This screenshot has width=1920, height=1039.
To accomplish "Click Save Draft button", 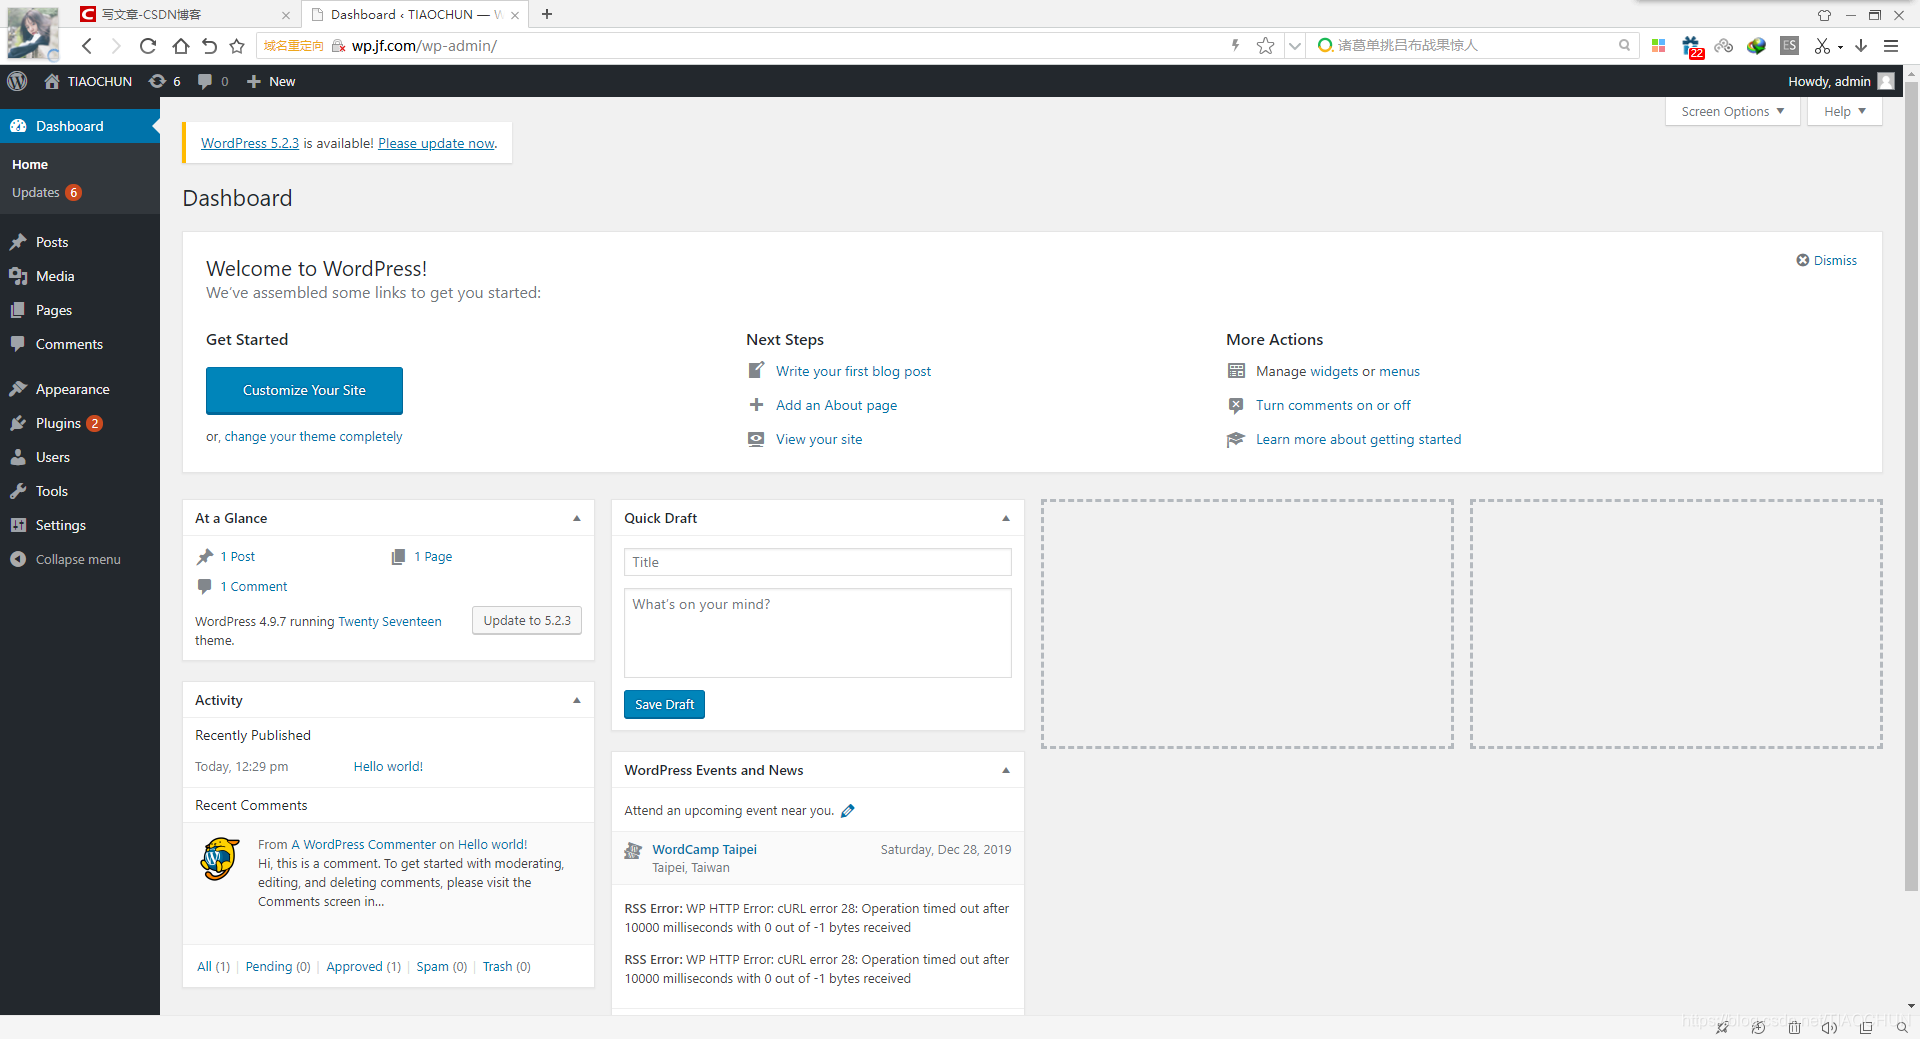I will point(664,704).
